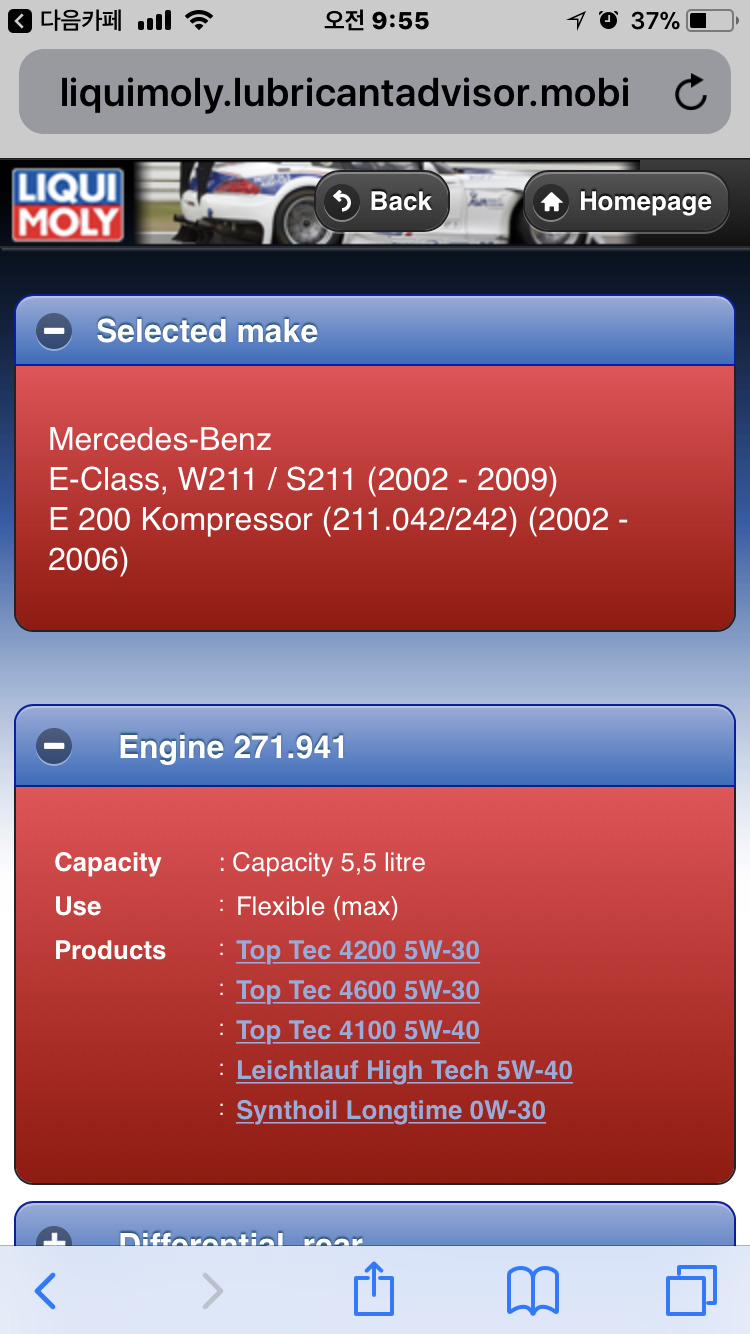This screenshot has height=1334, width=750.
Task: Tap the race car banner image
Action: [x=385, y=204]
